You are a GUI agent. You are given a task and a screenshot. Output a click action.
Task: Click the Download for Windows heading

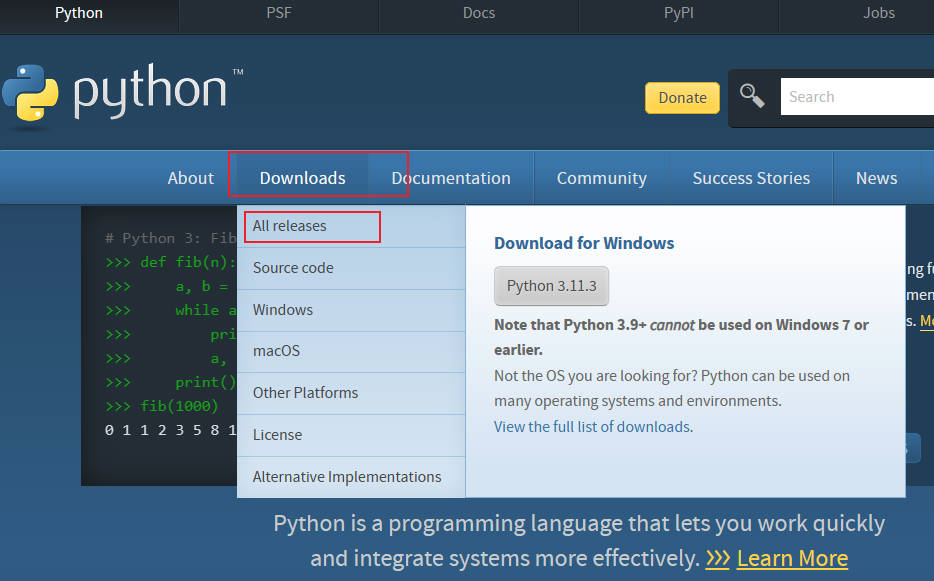pyautogui.click(x=584, y=243)
